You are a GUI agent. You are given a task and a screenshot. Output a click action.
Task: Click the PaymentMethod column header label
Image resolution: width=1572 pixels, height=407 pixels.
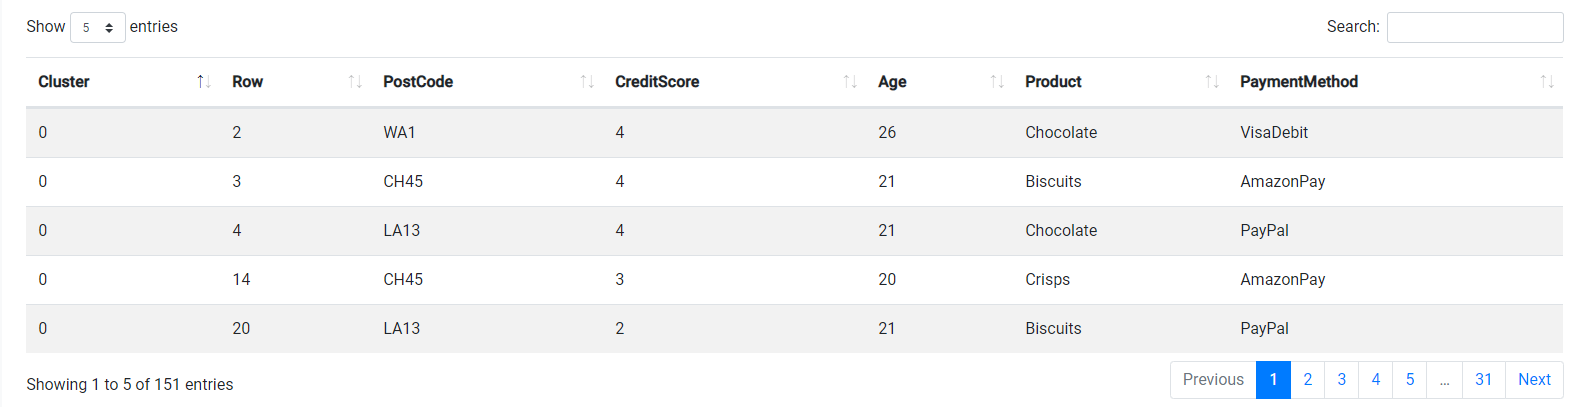click(1298, 82)
